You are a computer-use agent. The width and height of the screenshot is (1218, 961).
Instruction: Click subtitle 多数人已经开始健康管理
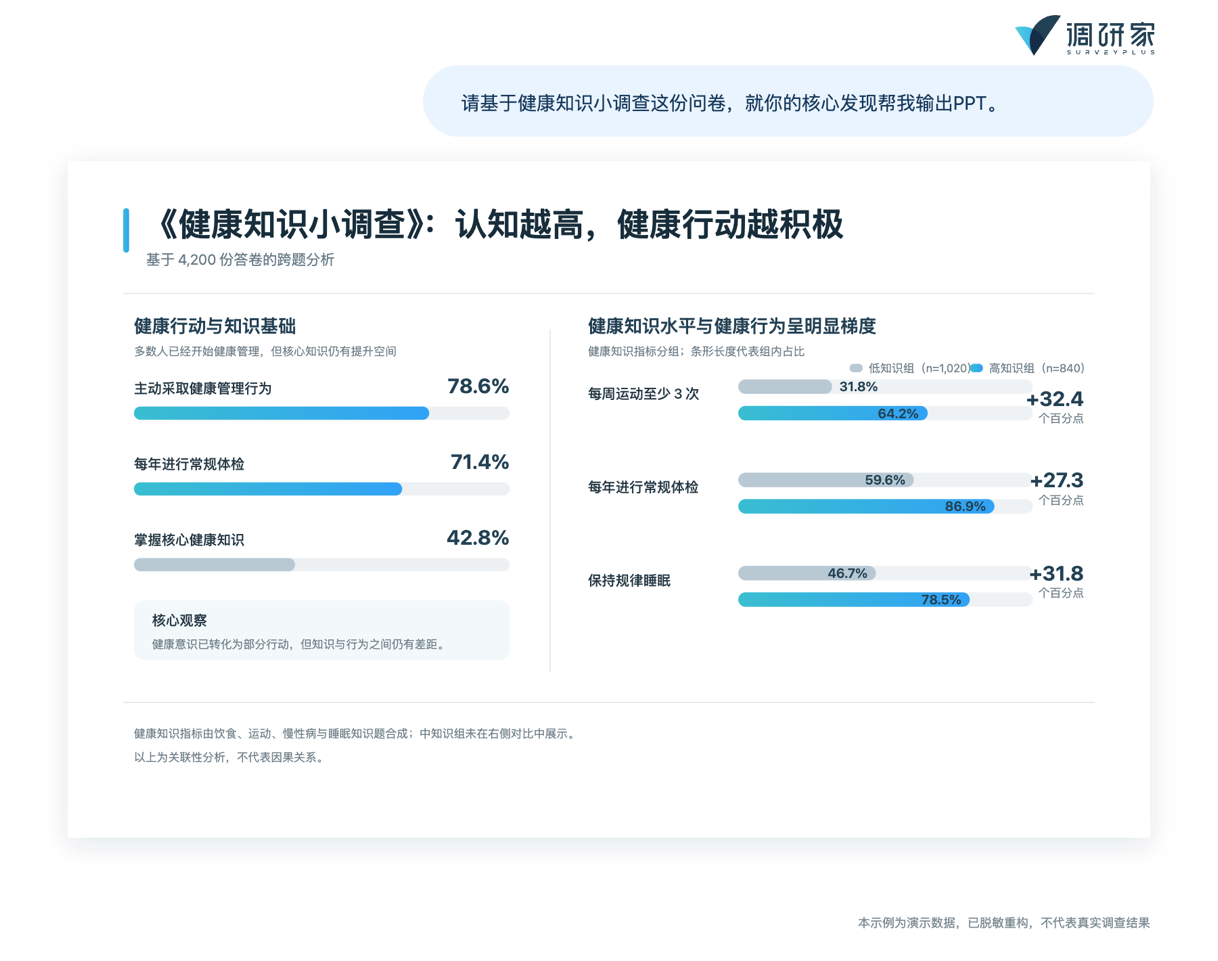point(265,351)
